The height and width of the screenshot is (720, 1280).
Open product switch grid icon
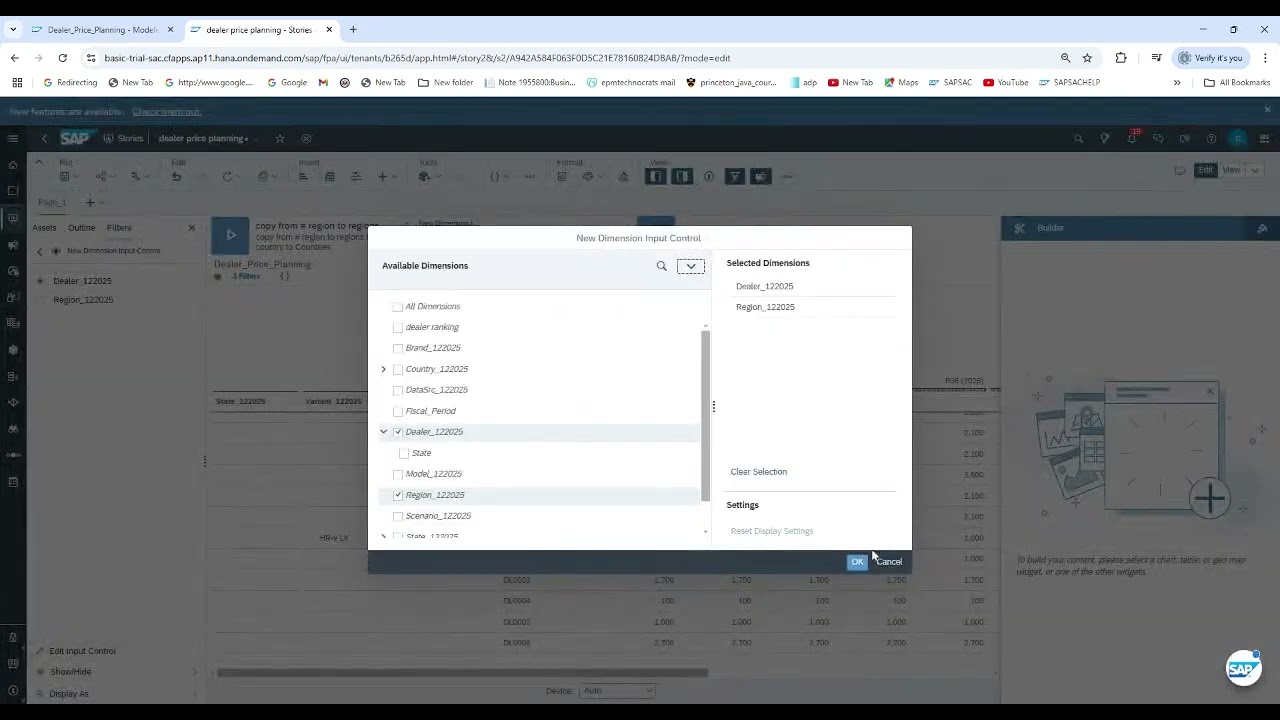point(1265,139)
